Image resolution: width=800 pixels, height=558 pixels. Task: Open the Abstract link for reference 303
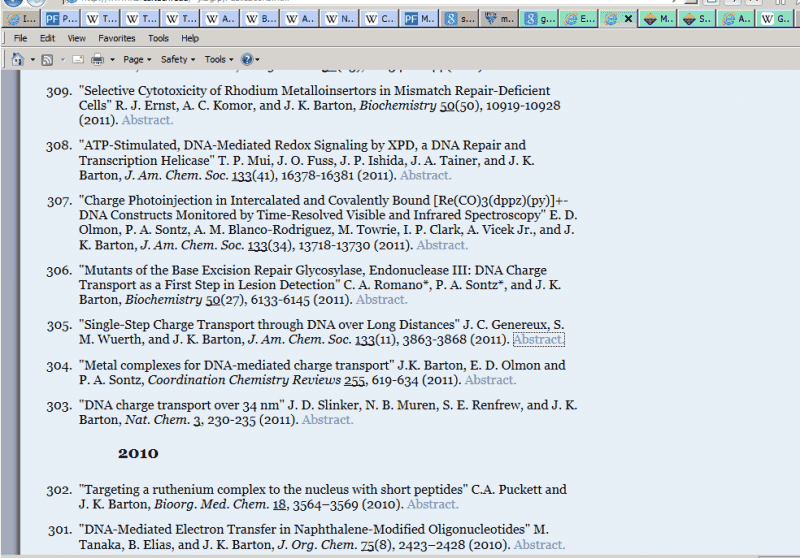click(328, 420)
